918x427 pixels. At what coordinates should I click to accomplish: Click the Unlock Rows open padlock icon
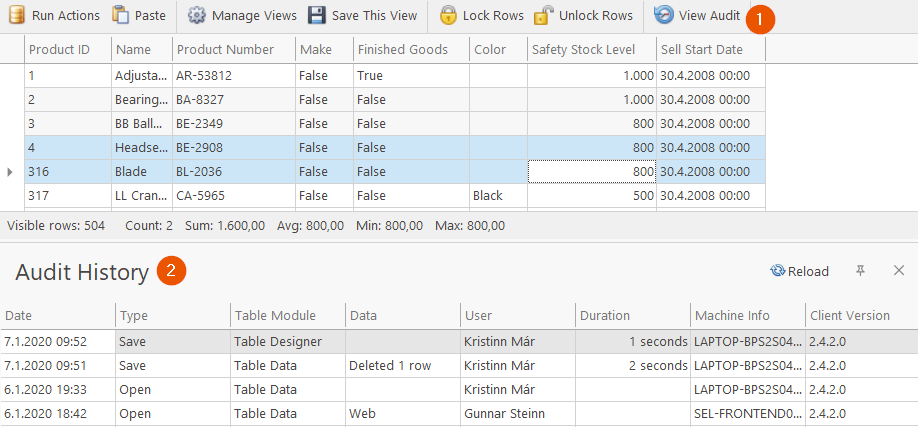(543, 15)
